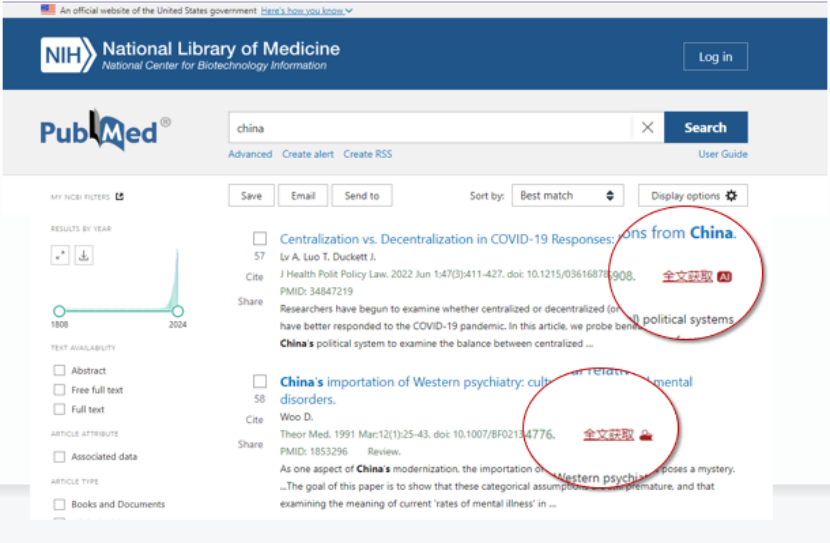Viewport: 830px width, 543px height.
Task: Open My NCBI Filters external link icon
Action: [x=120, y=197]
